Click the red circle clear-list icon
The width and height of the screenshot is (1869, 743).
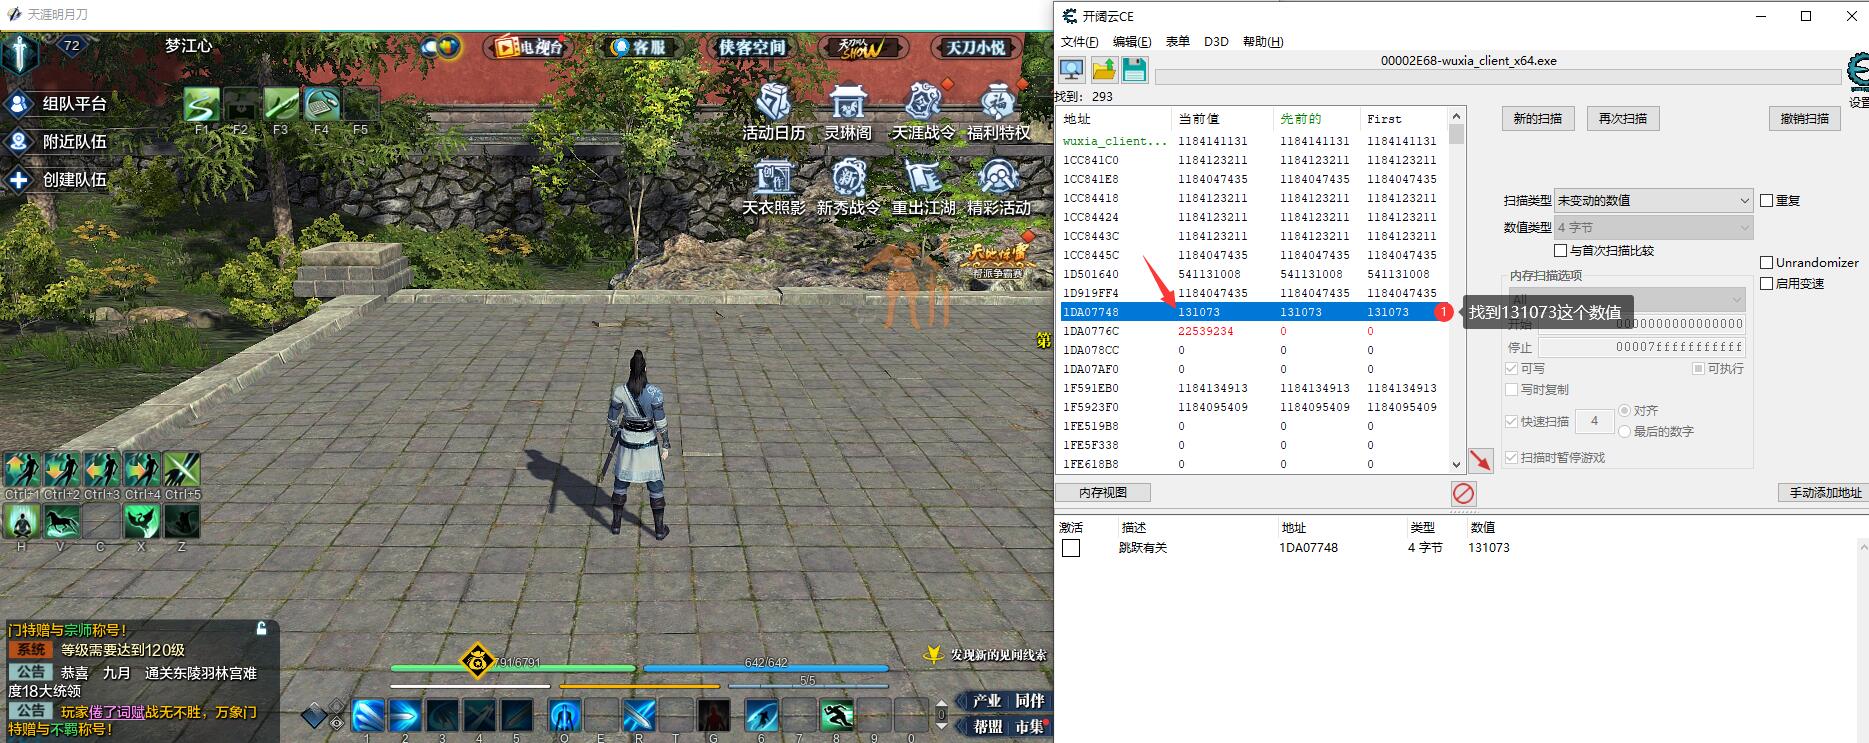(1463, 493)
